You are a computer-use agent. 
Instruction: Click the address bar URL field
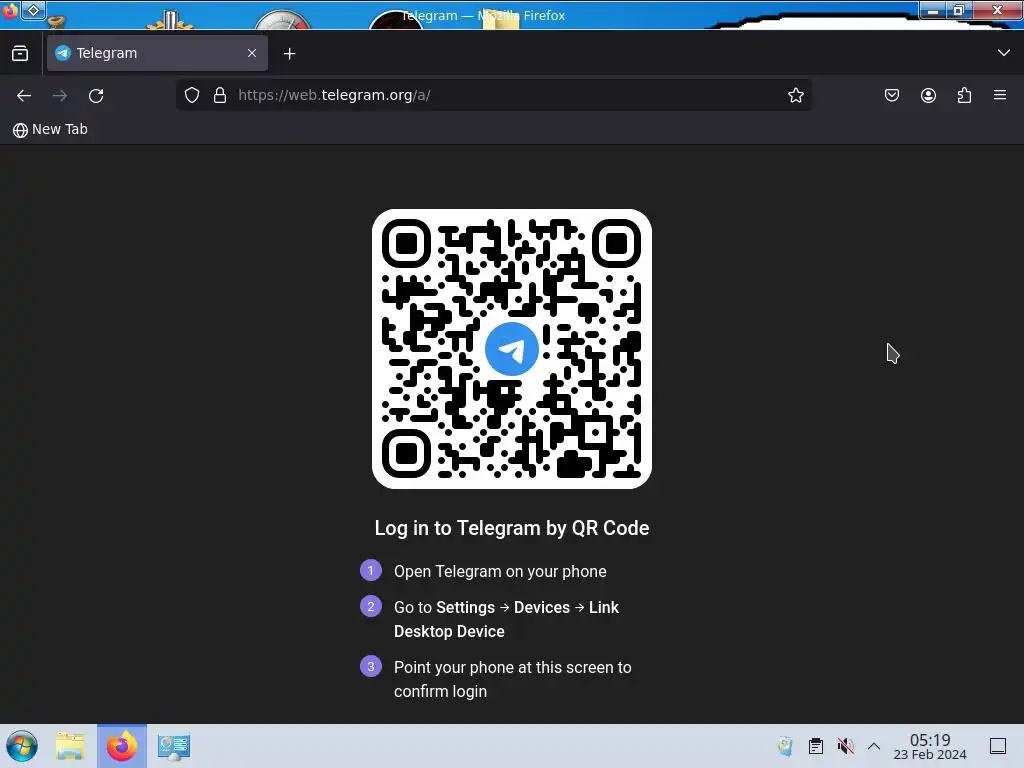coord(493,95)
